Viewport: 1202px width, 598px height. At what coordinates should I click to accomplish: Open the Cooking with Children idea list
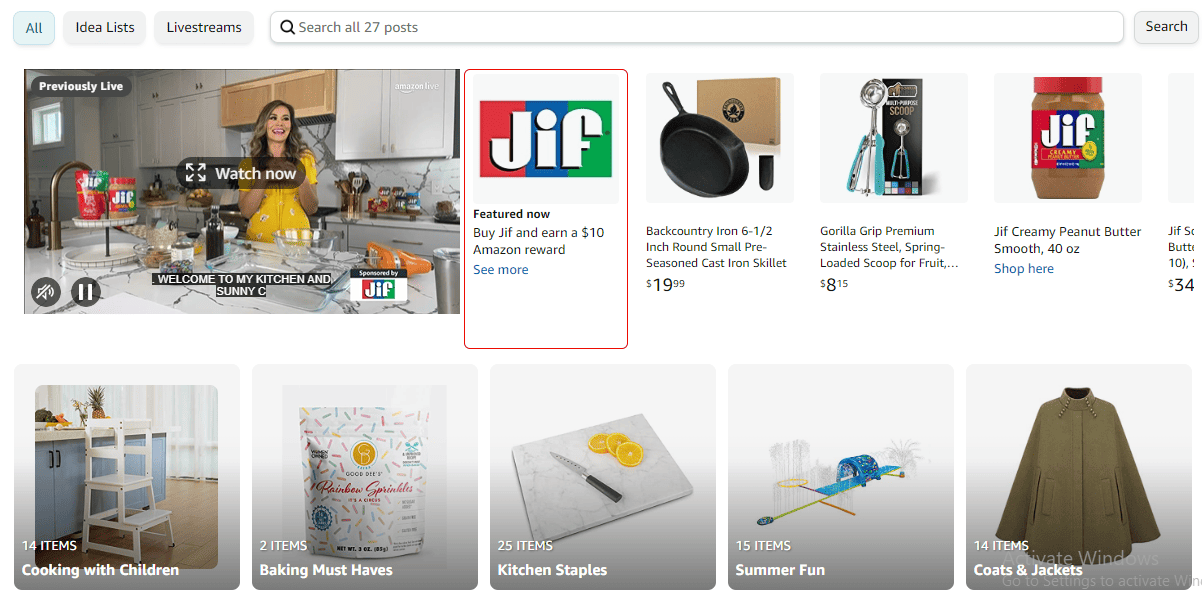click(127, 477)
